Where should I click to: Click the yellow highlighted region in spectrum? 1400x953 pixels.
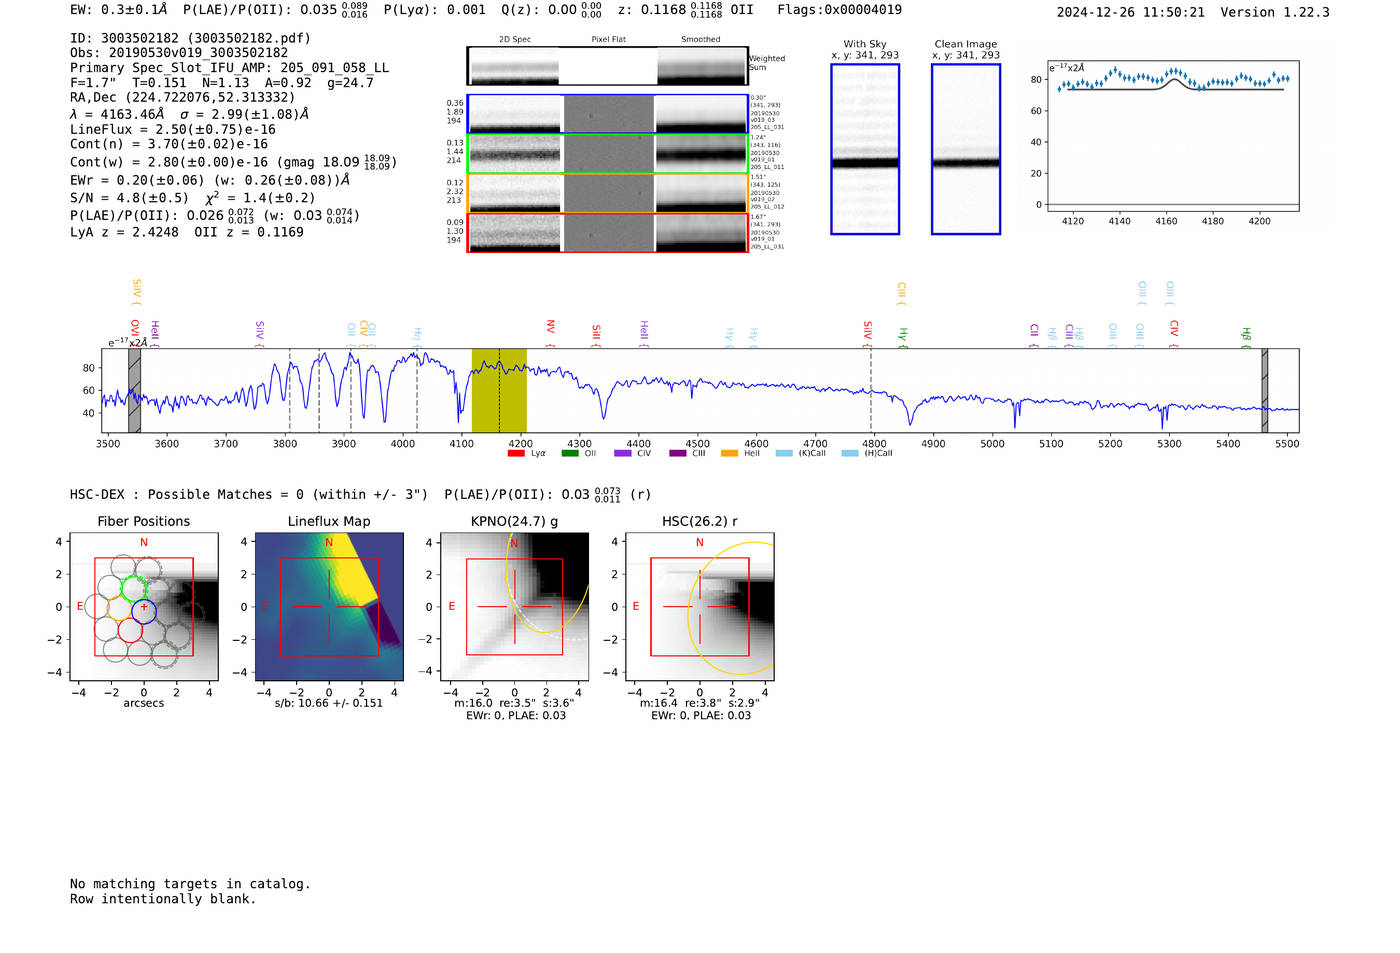point(499,391)
